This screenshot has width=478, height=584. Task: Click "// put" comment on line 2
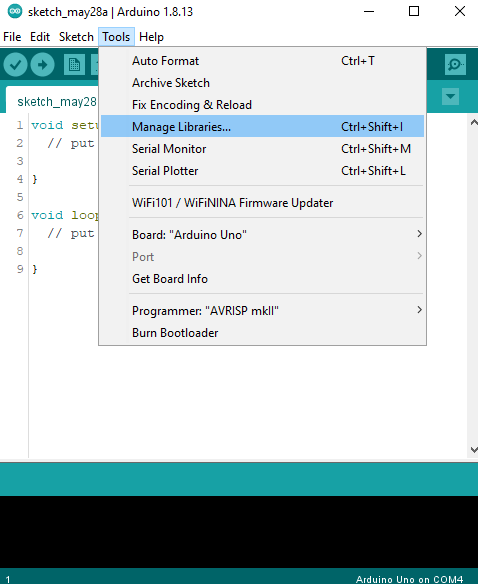point(71,143)
